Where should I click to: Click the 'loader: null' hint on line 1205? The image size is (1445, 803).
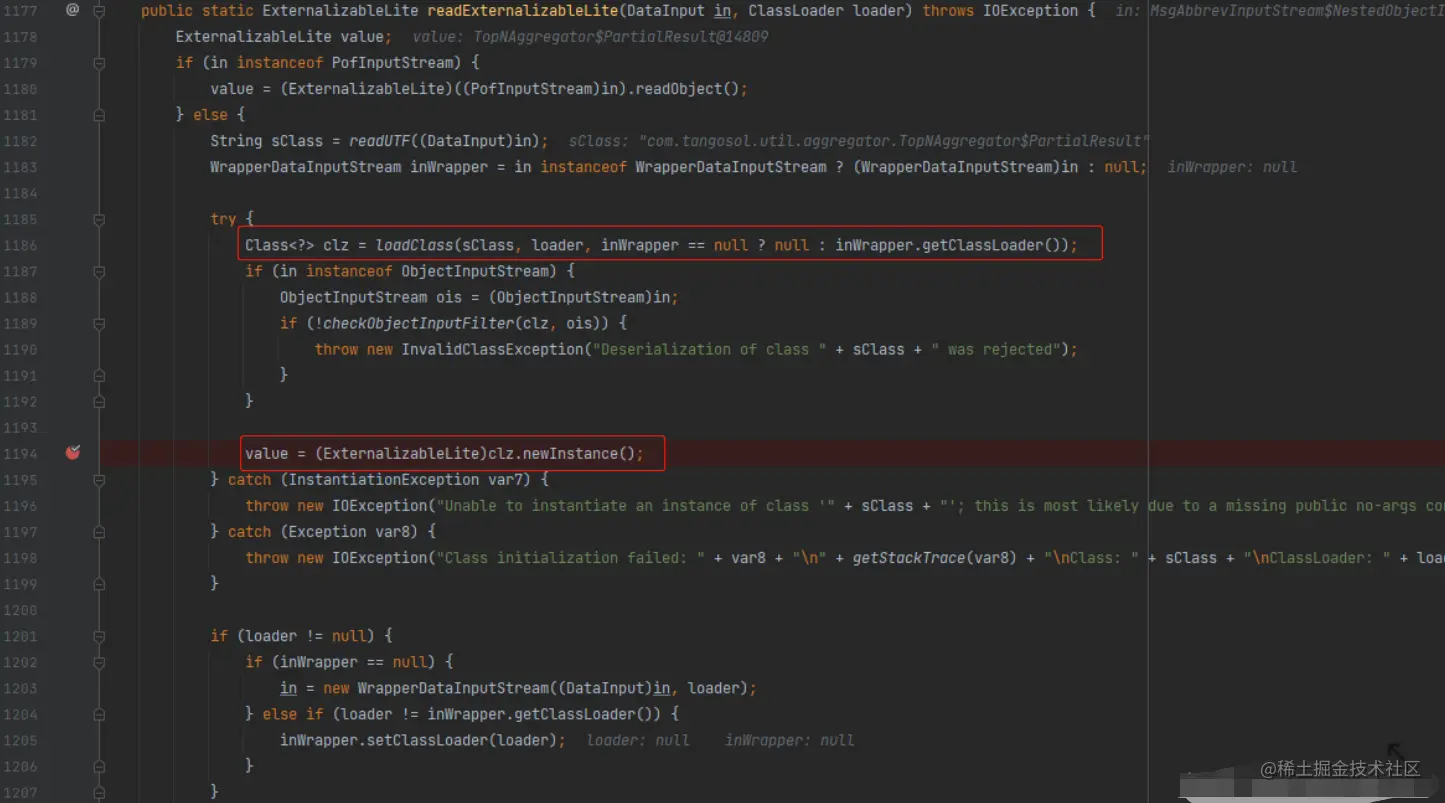[x=638, y=740]
